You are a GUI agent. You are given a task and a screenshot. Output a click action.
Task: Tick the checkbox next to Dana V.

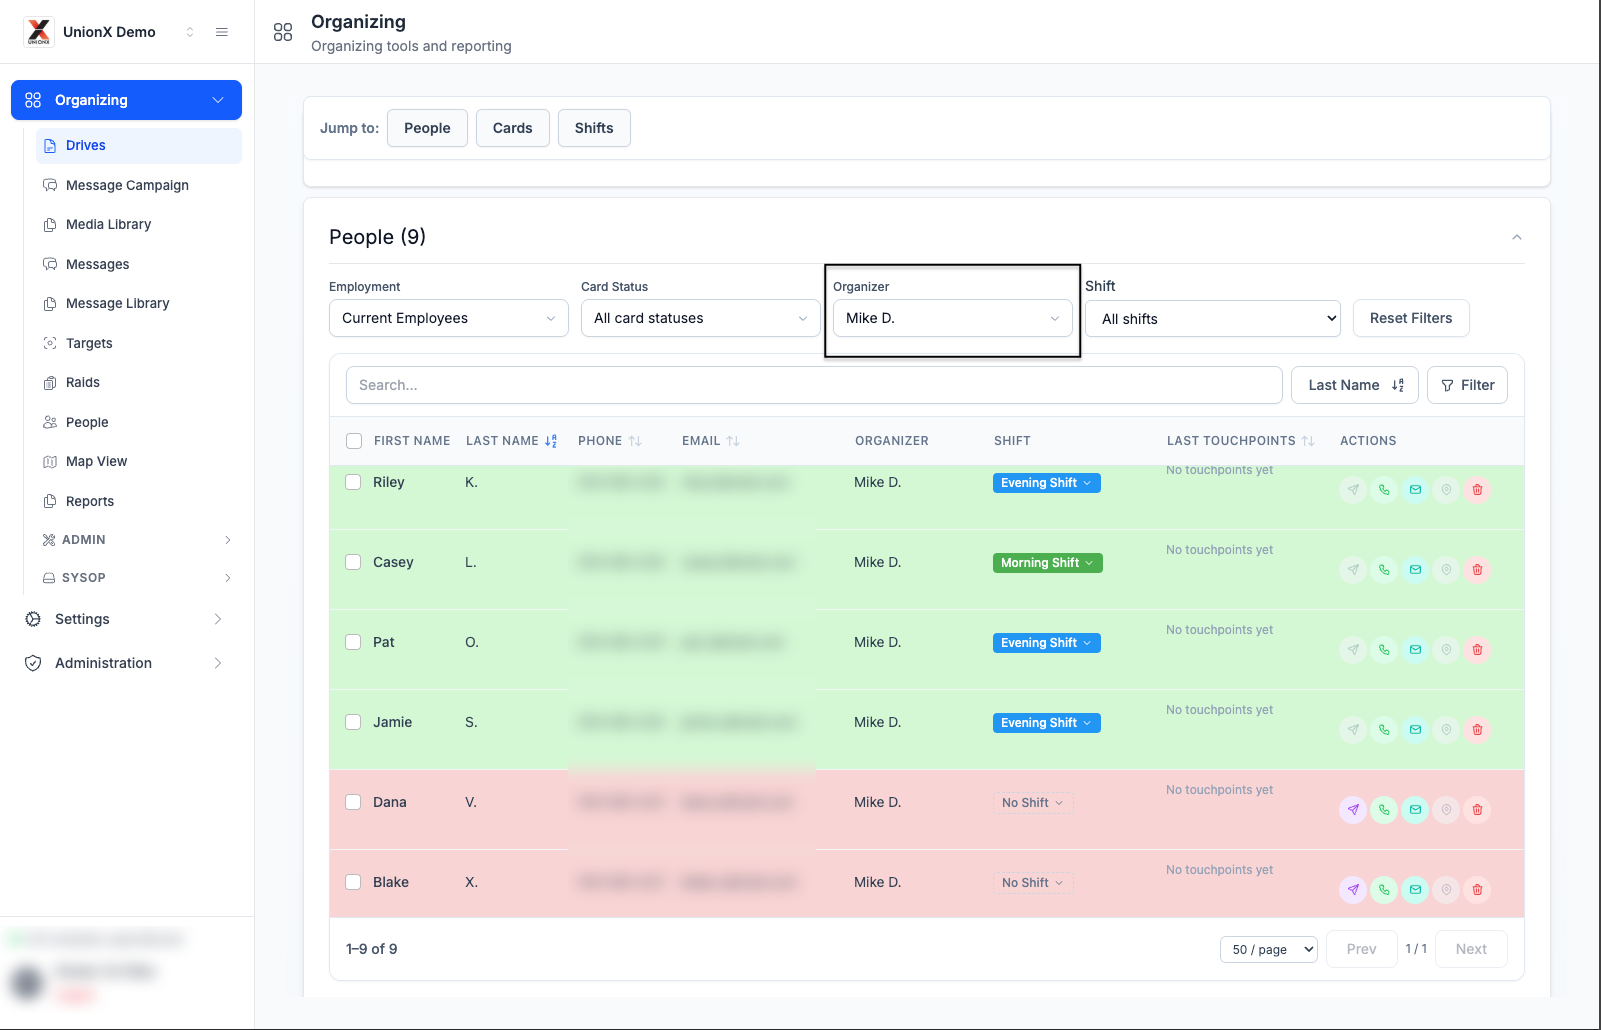(353, 802)
